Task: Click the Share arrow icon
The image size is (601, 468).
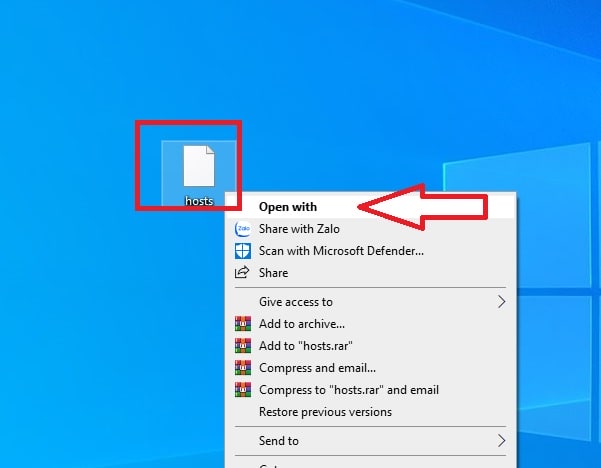Action: (242, 273)
